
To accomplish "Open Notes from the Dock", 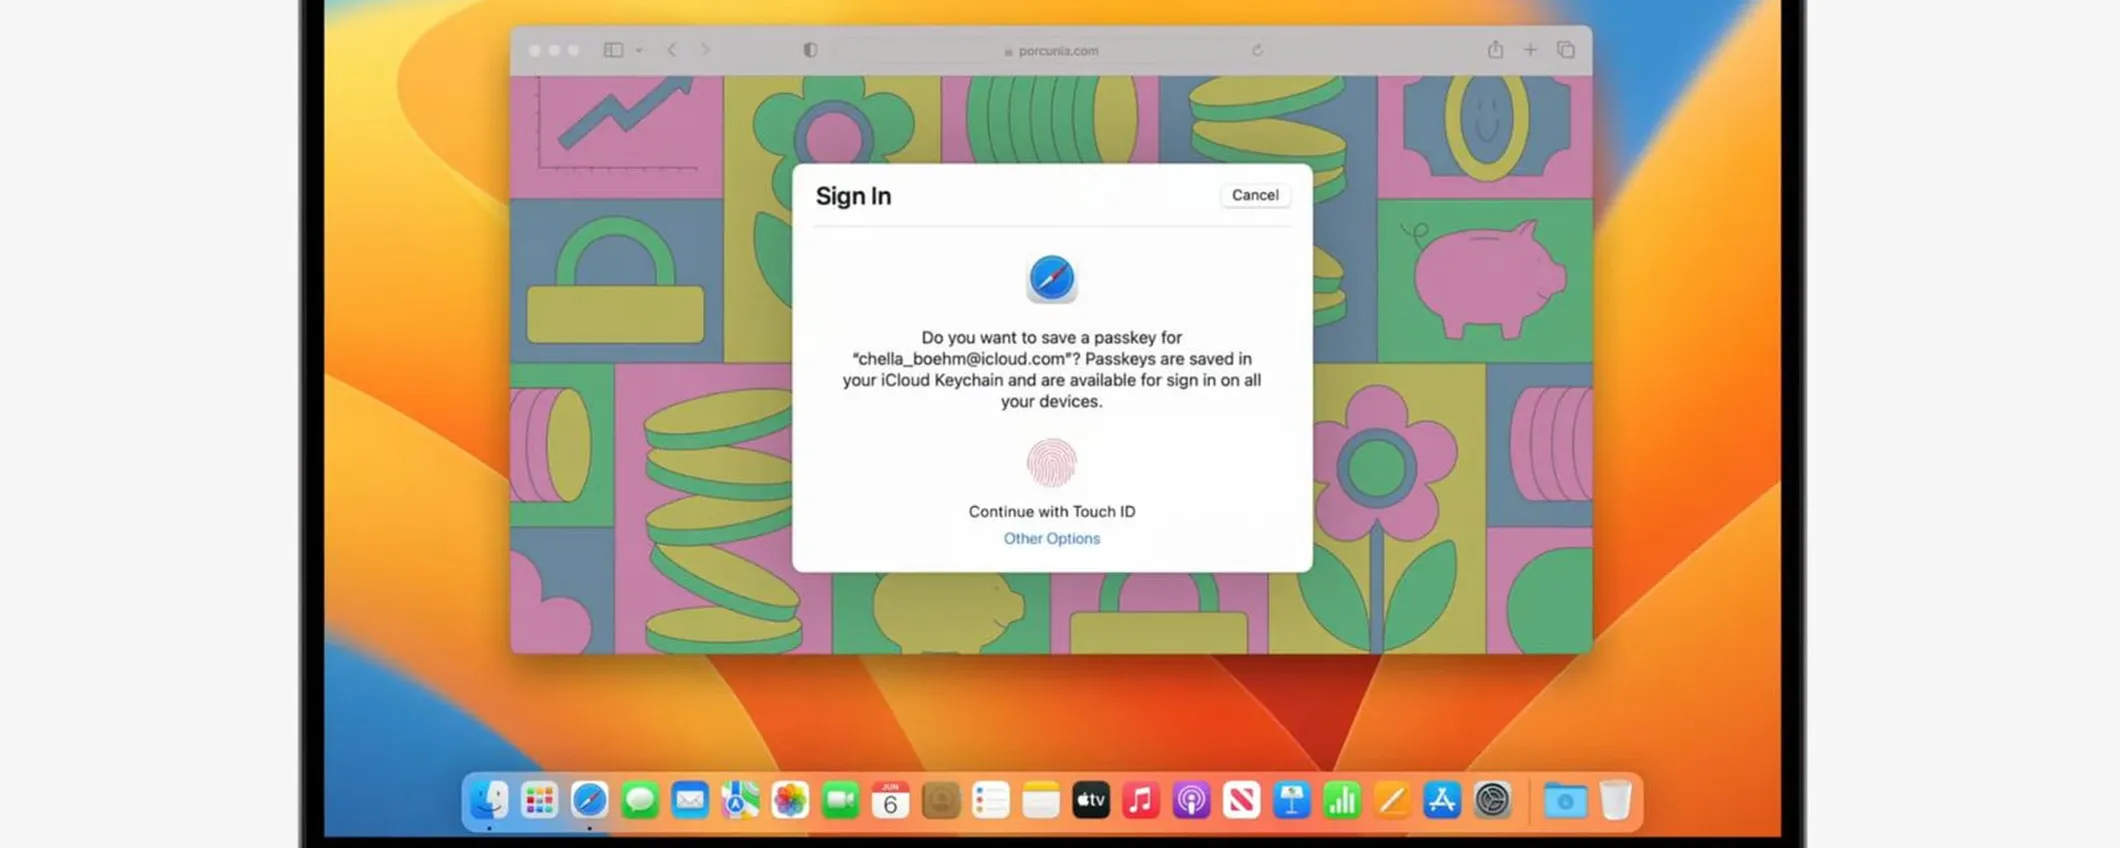I will (x=1041, y=800).
